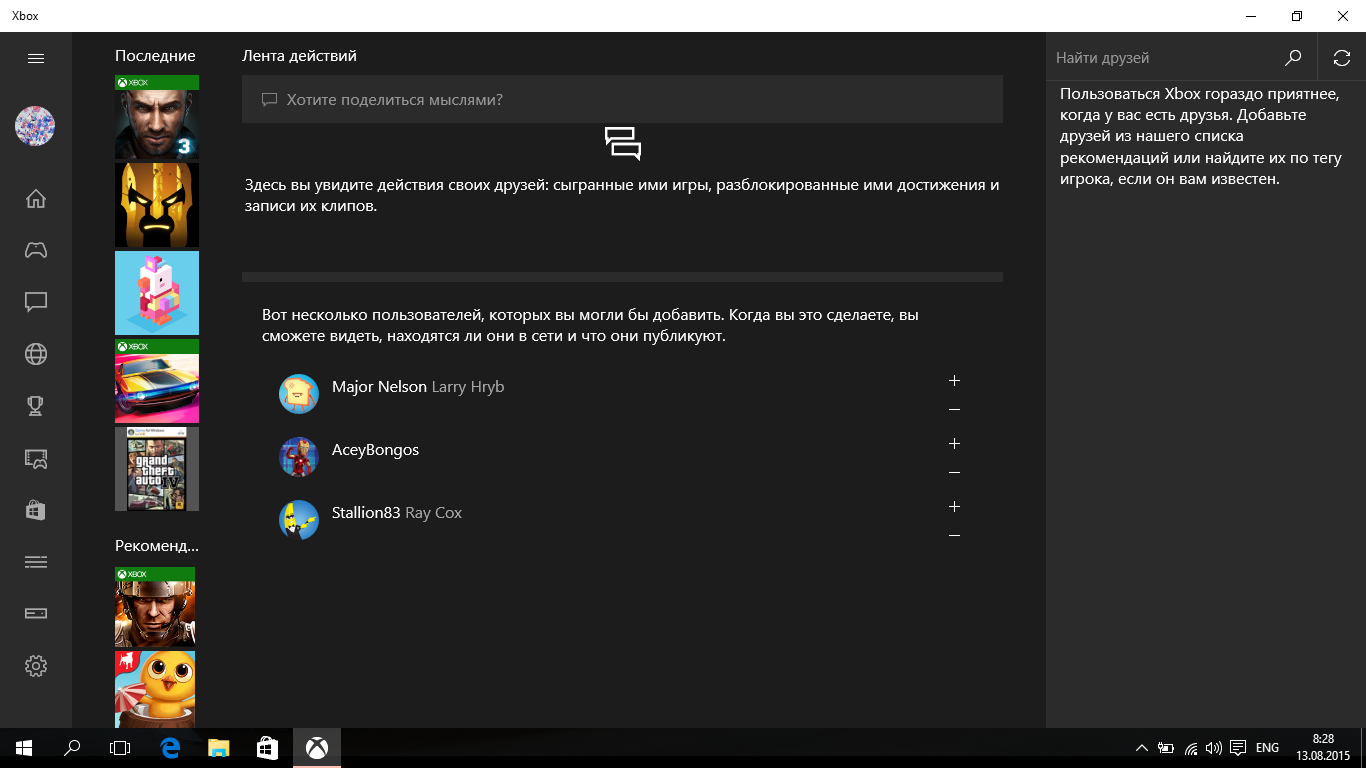1366x768 pixels.
Task: Go to Home in the sidebar
Action: (x=36, y=198)
